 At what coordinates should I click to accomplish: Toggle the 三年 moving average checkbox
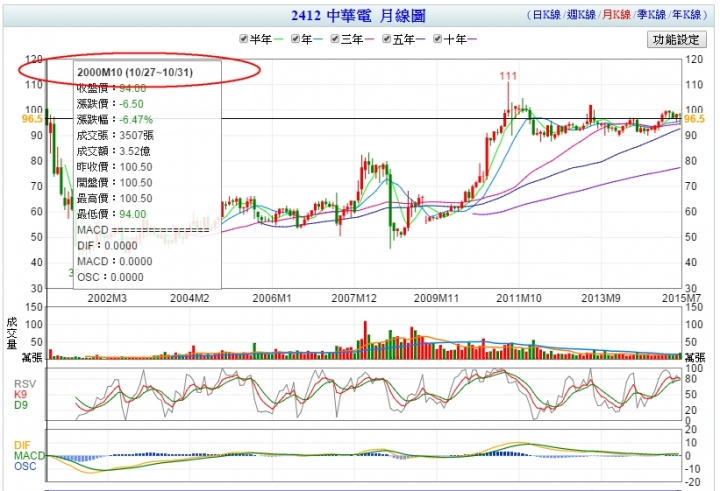(335, 39)
